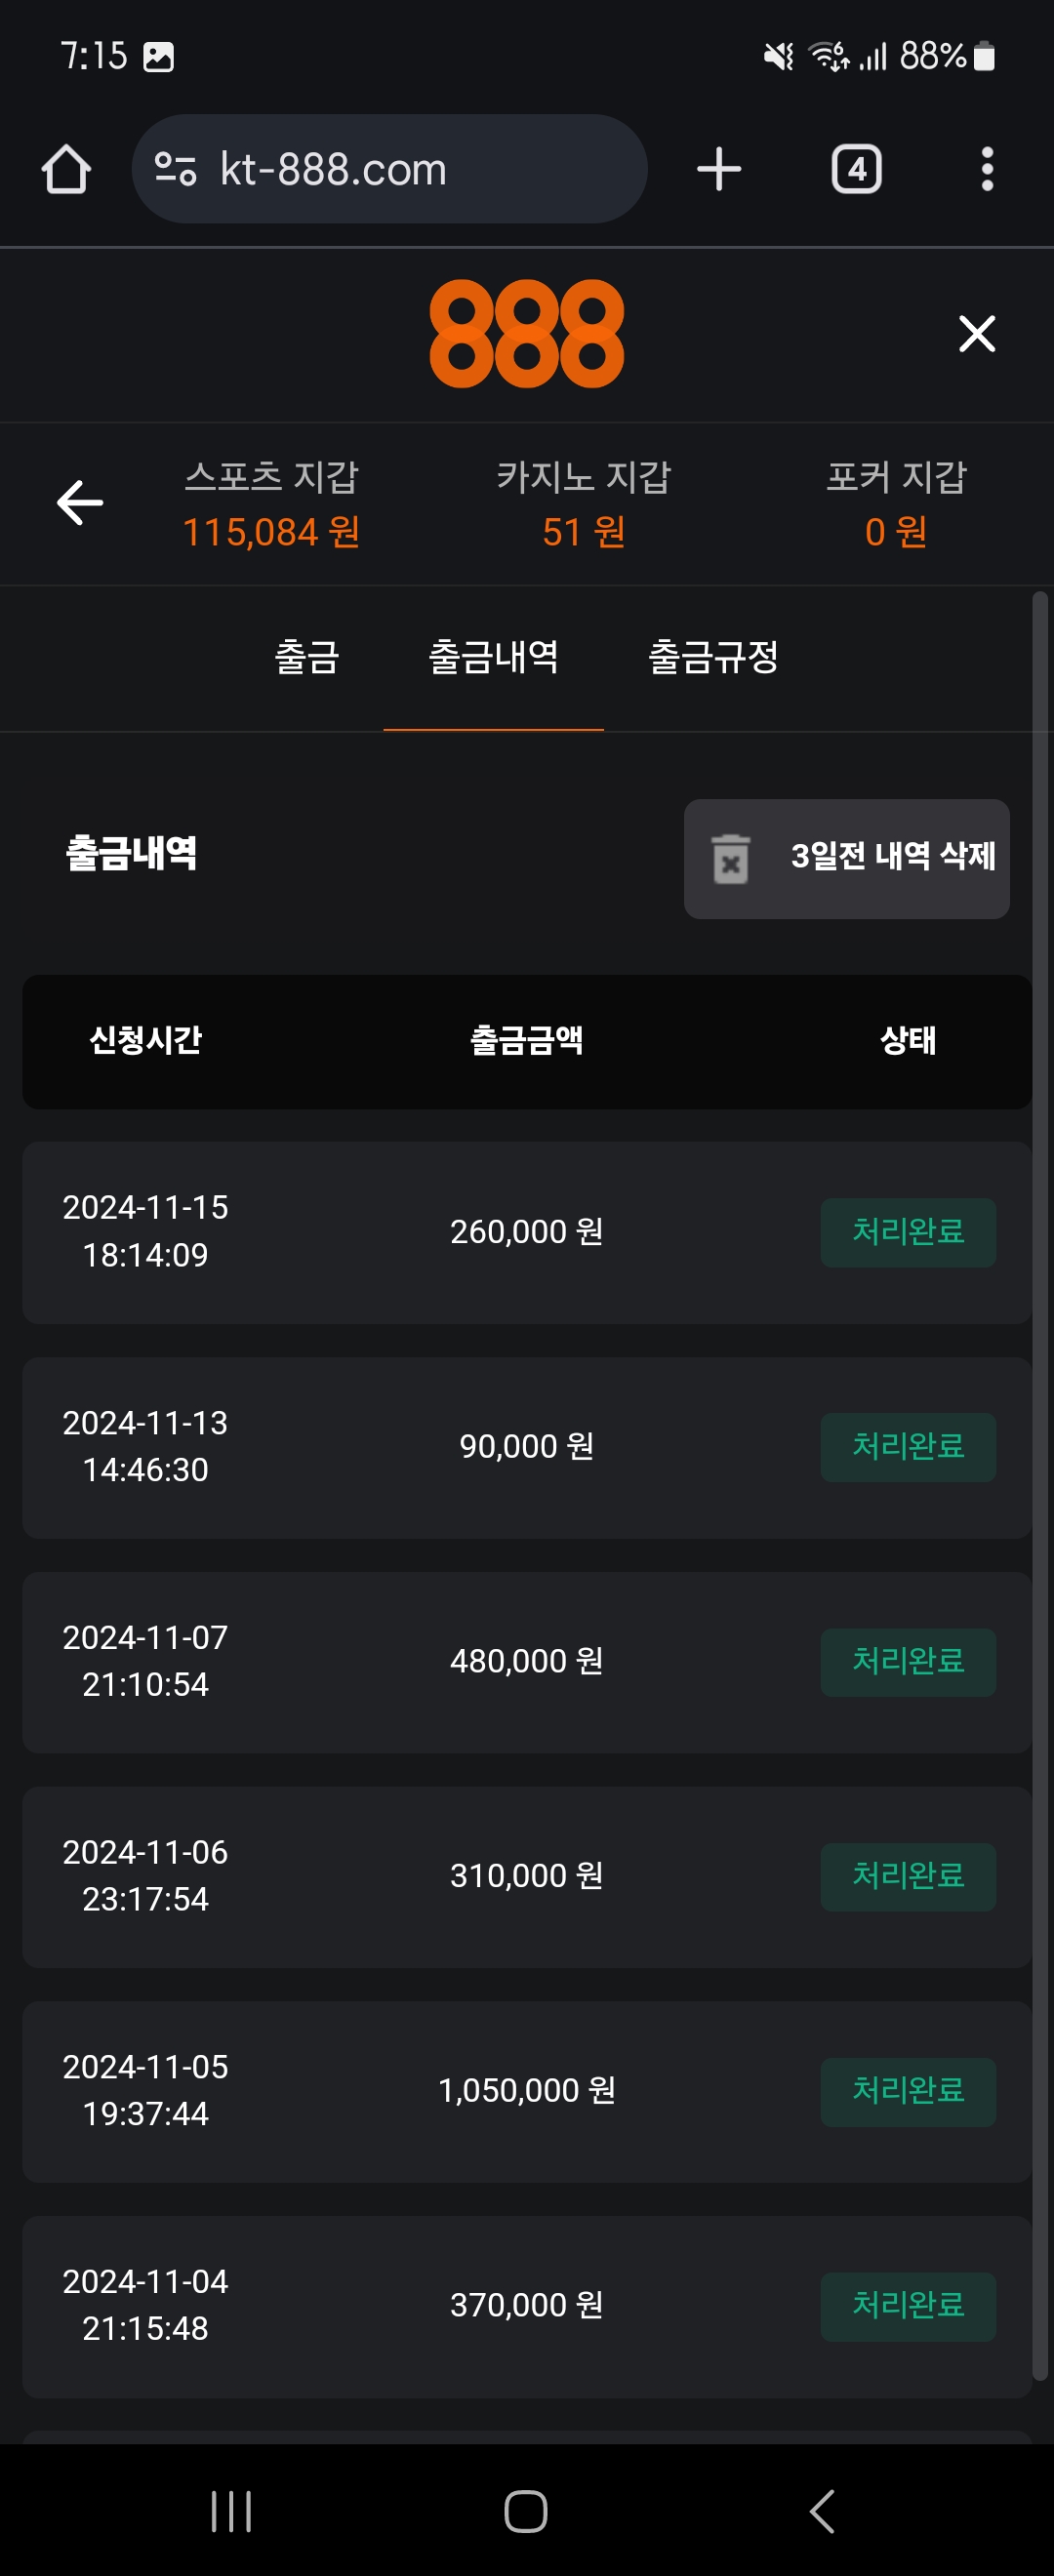Open the site info icon in address bar
The height and width of the screenshot is (2576, 1054).
pos(176,169)
